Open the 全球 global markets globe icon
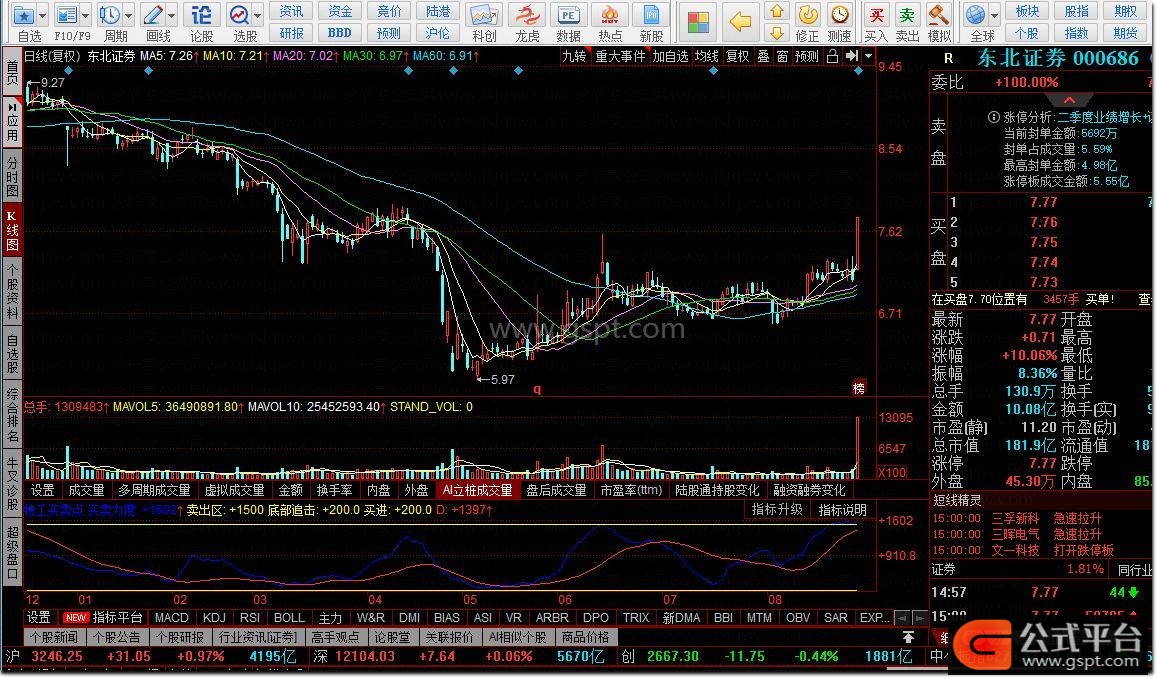1158x678 pixels. [x=976, y=15]
